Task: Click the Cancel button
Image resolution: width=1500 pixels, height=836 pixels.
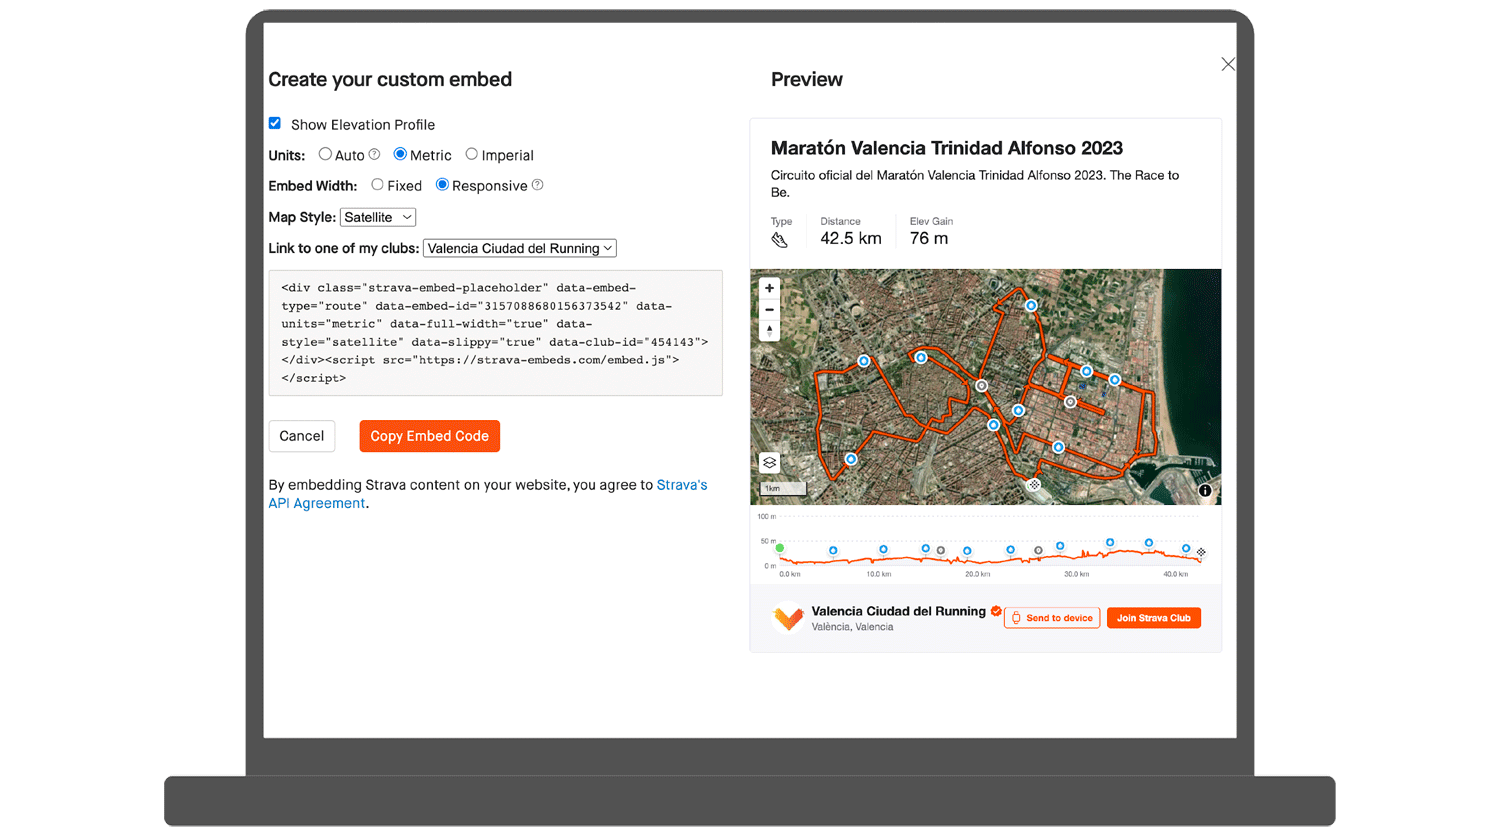Action: click(x=302, y=436)
